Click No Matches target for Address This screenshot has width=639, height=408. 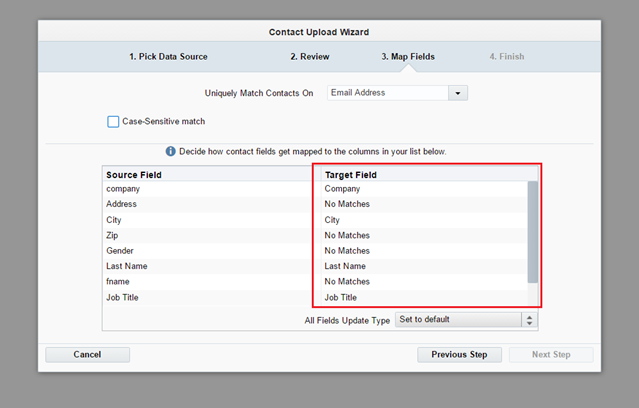click(x=424, y=204)
